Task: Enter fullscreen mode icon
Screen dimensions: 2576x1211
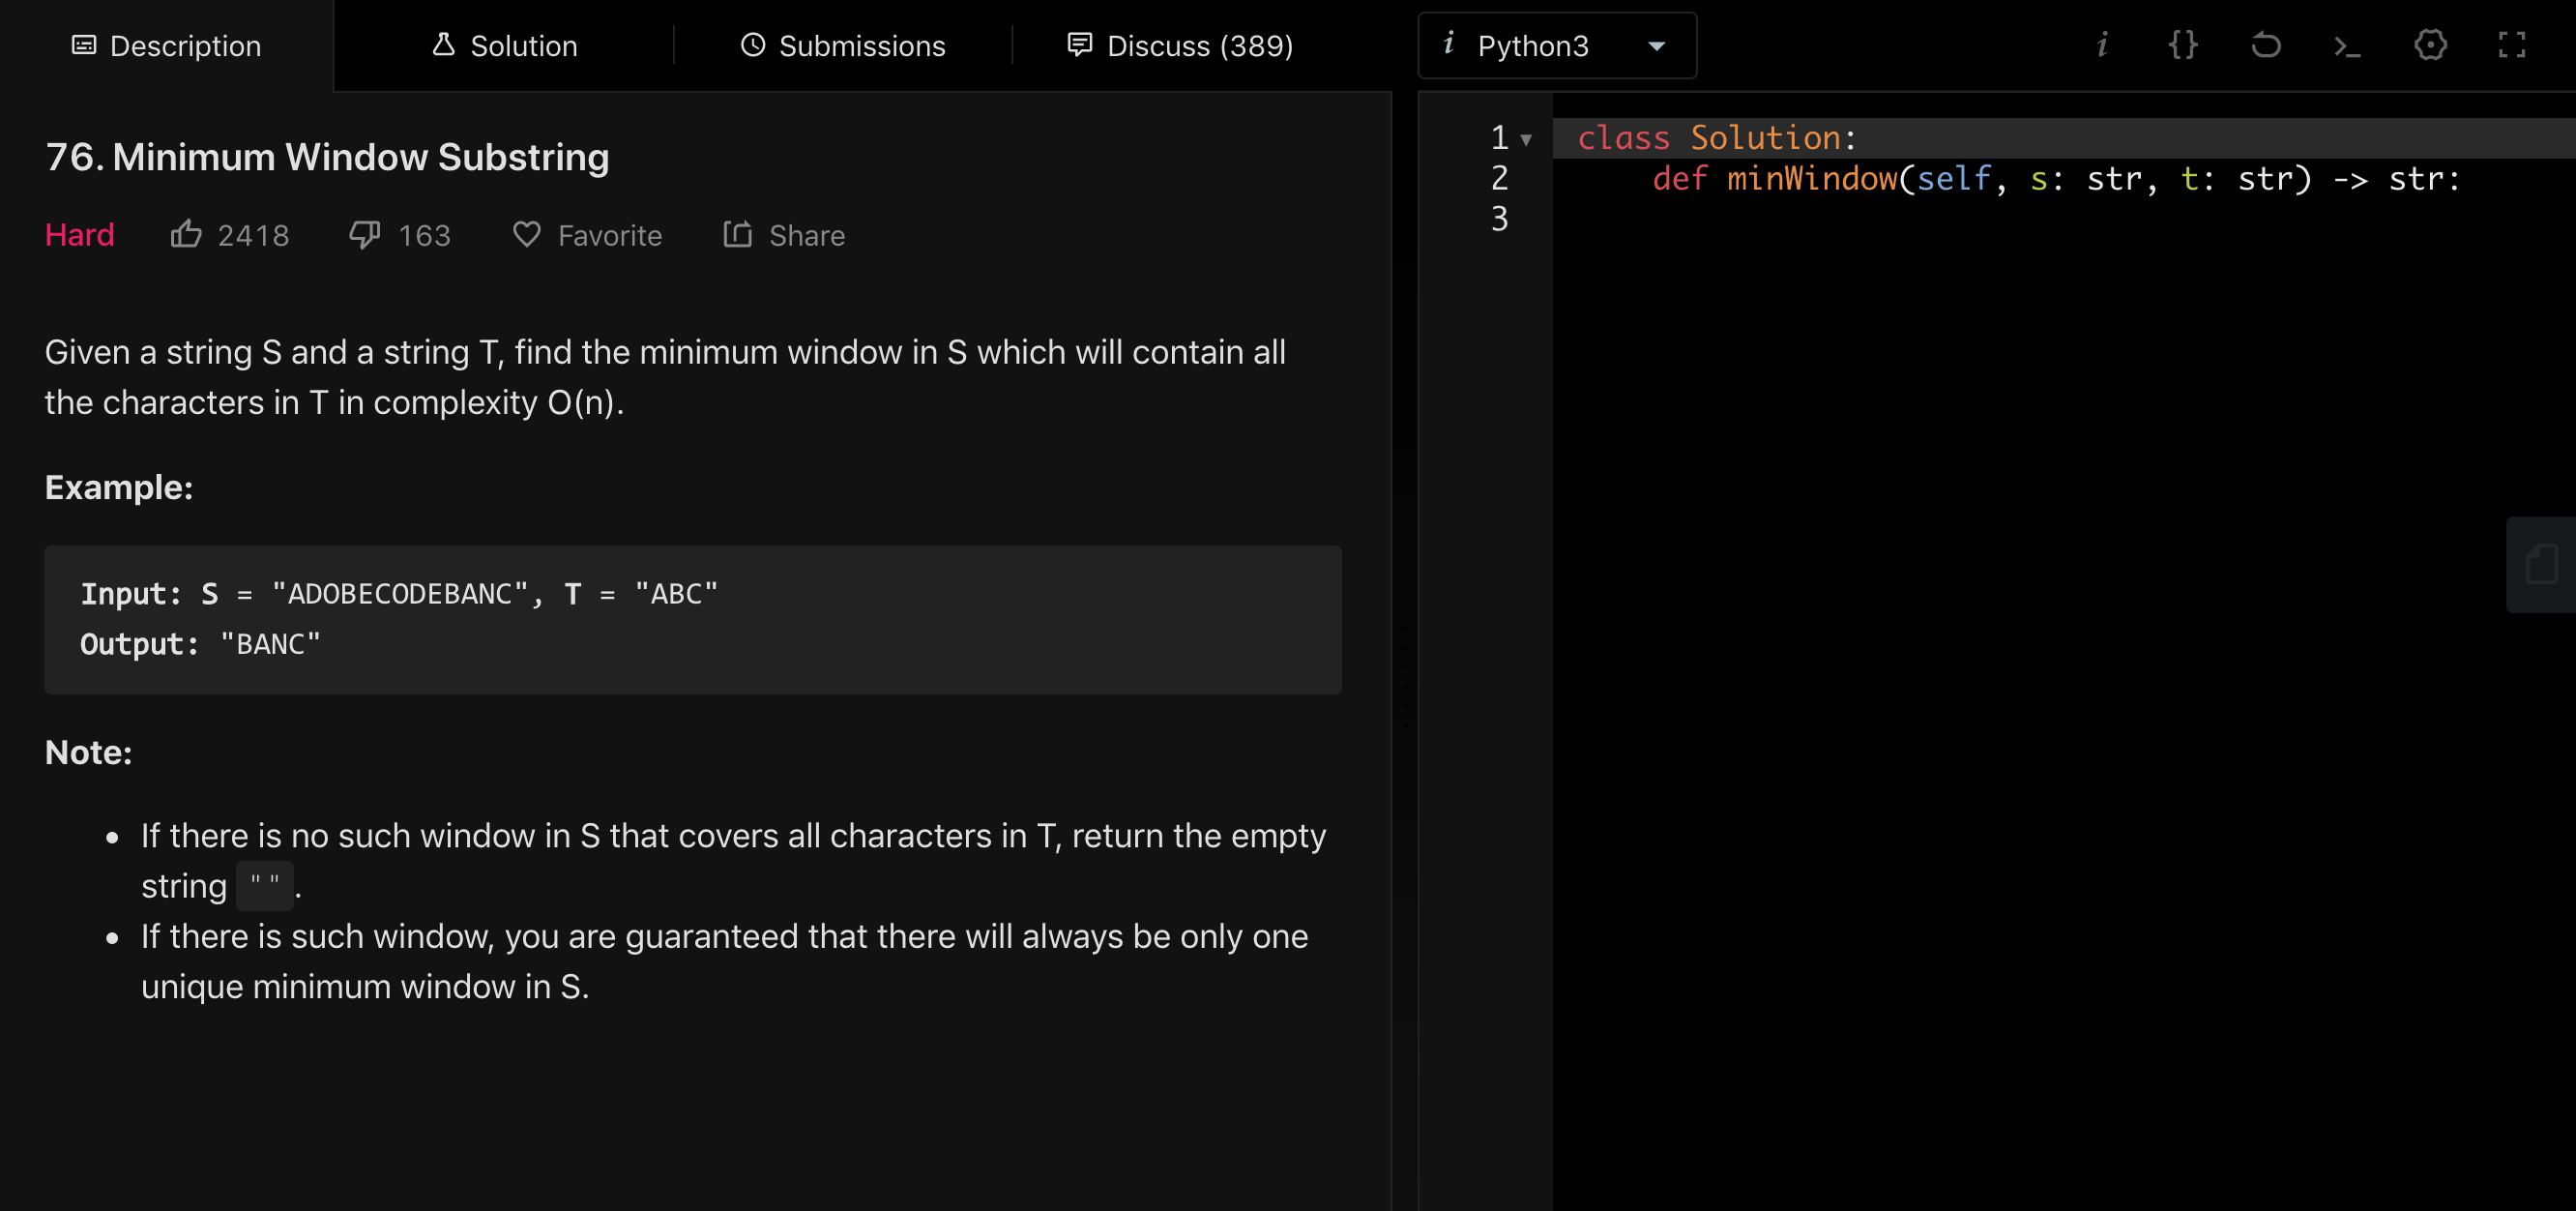Action: (2511, 45)
